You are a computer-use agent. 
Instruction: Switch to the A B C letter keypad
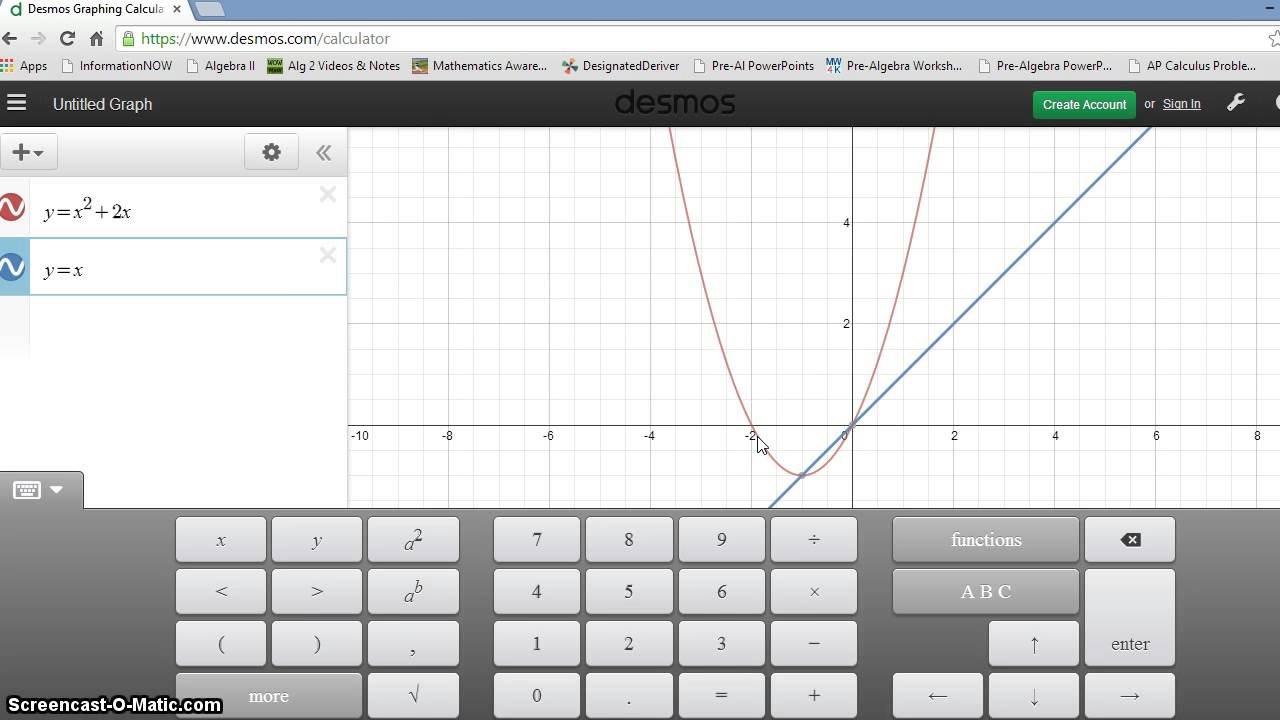click(986, 592)
